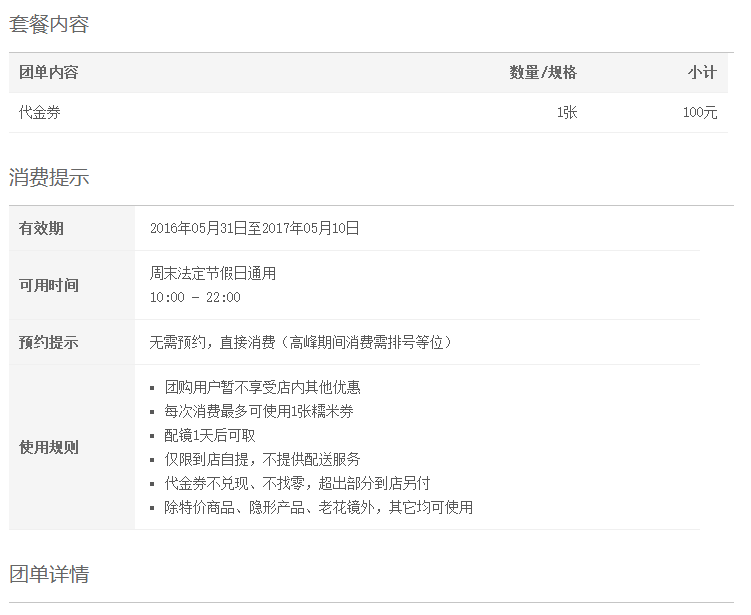Select the 代金券 row item

click(x=40, y=113)
